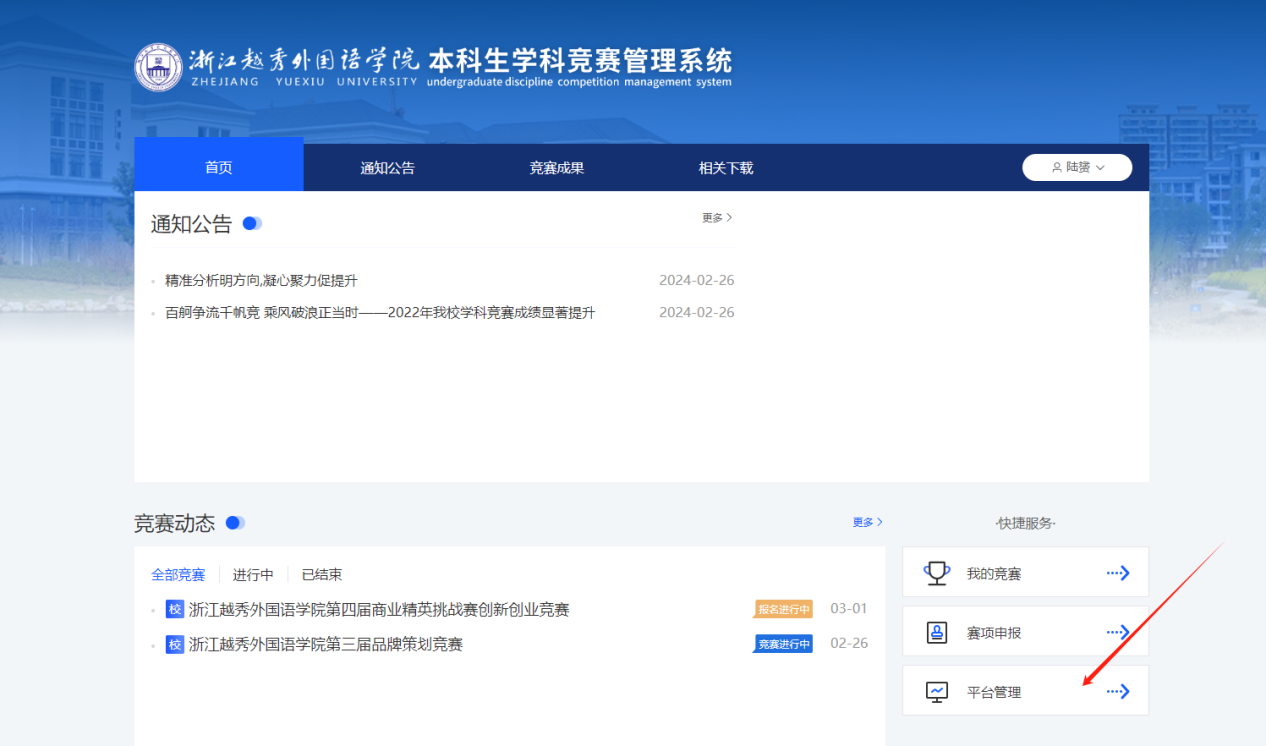Click 更多 in the 通知公告 section
1266x746 pixels.
pyautogui.click(x=717, y=218)
